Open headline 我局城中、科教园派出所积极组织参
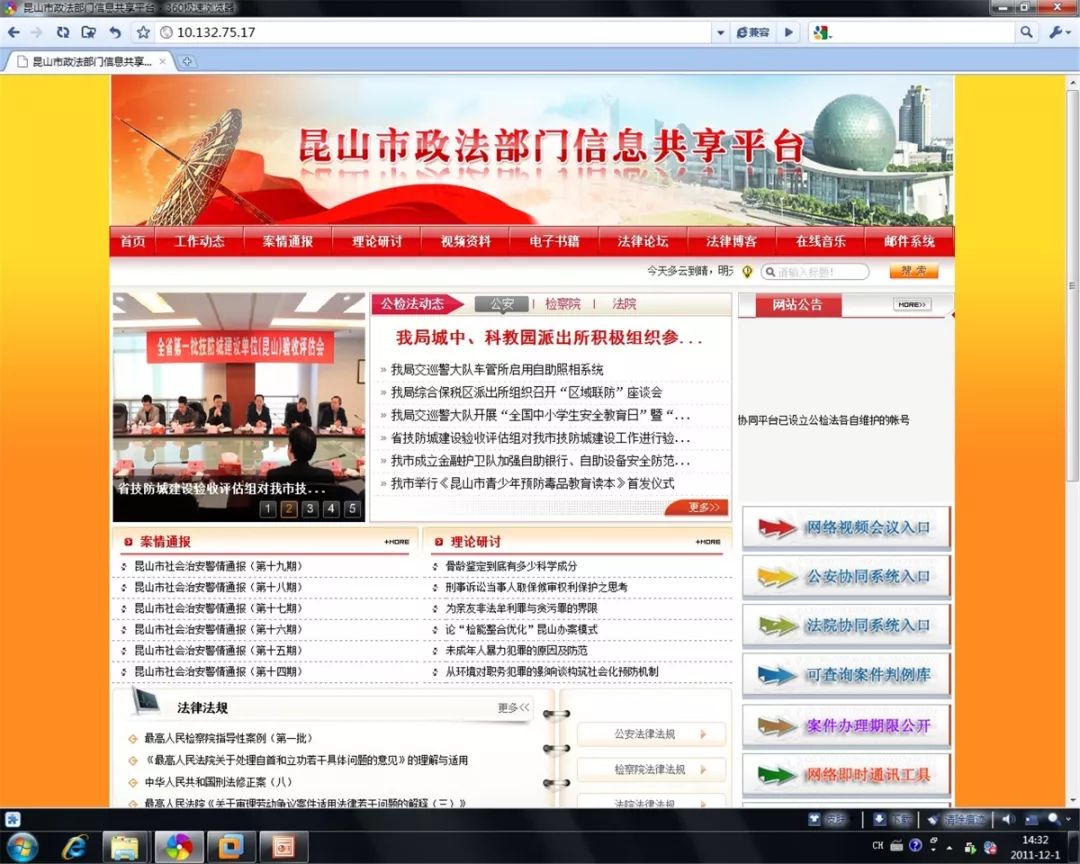Viewport: 1080px width, 864px height. (549, 338)
